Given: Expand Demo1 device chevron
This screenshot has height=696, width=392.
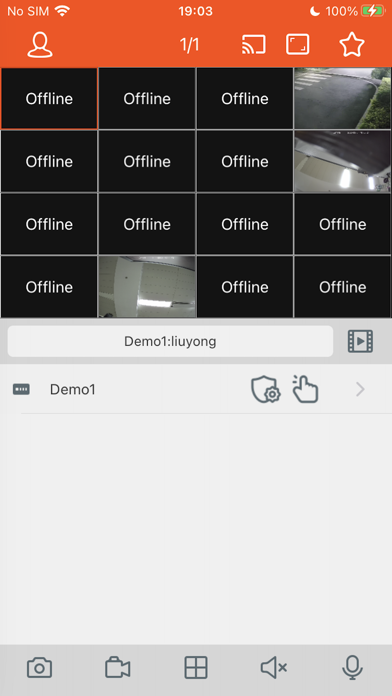Looking at the screenshot, I should click(360, 390).
